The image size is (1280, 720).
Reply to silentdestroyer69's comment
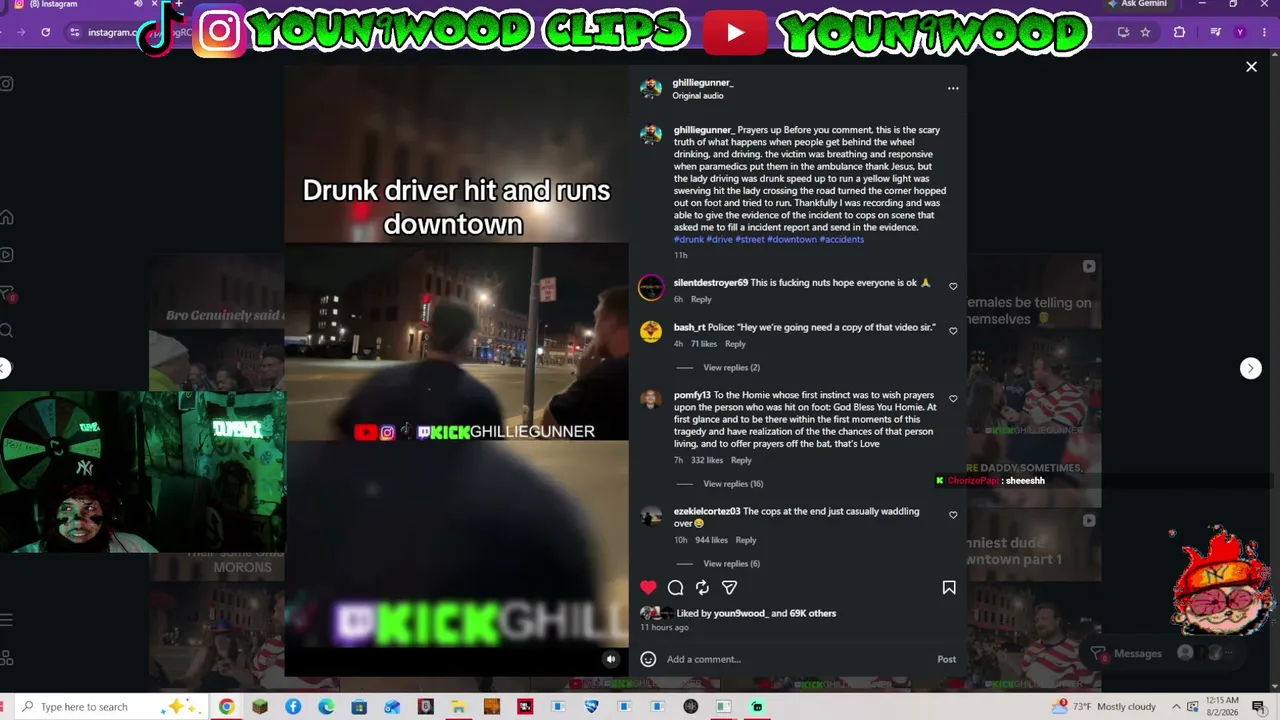[701, 299]
